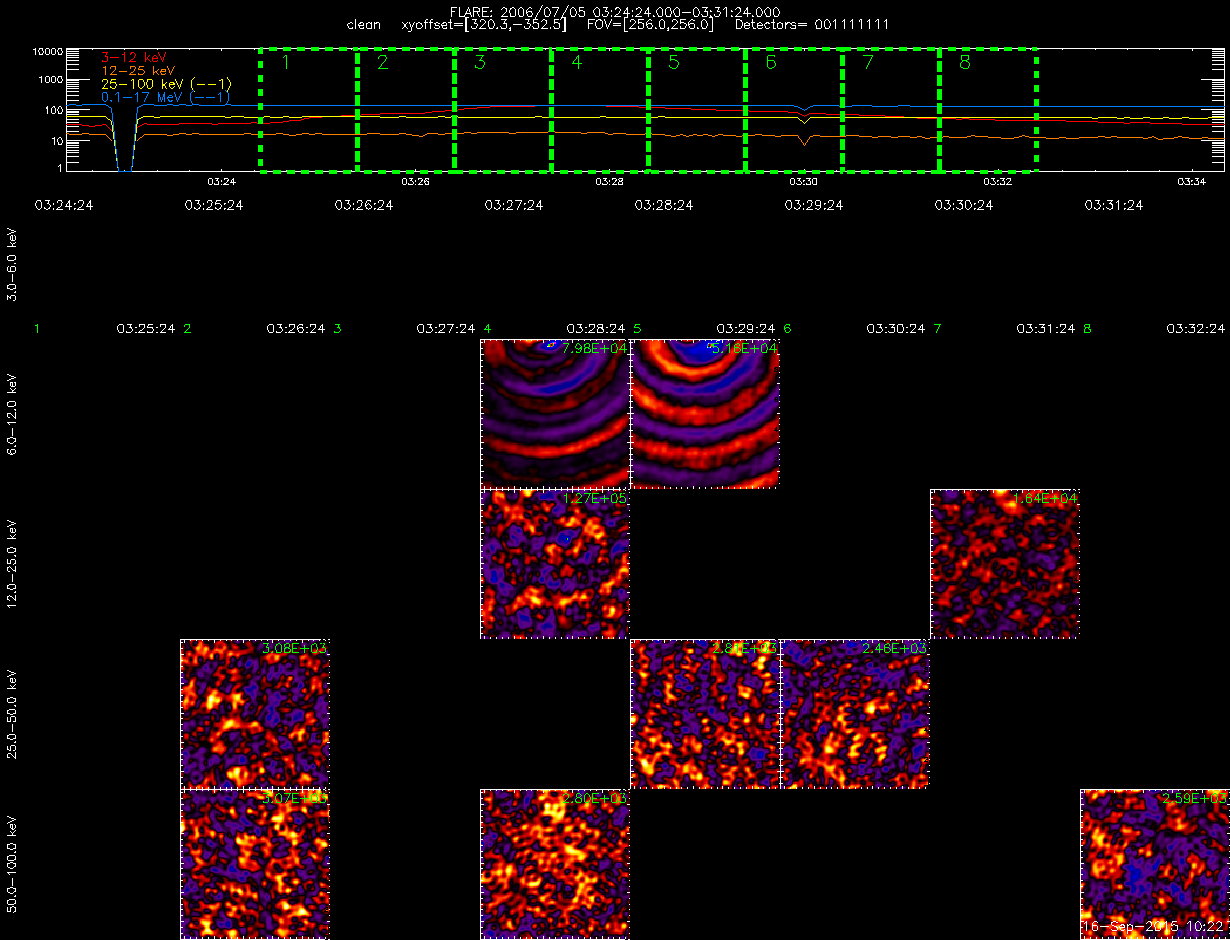Image resolution: width=1230 pixels, height=940 pixels.
Task: Click the 03:24:24 time label below the light curve
Action: pos(63,205)
